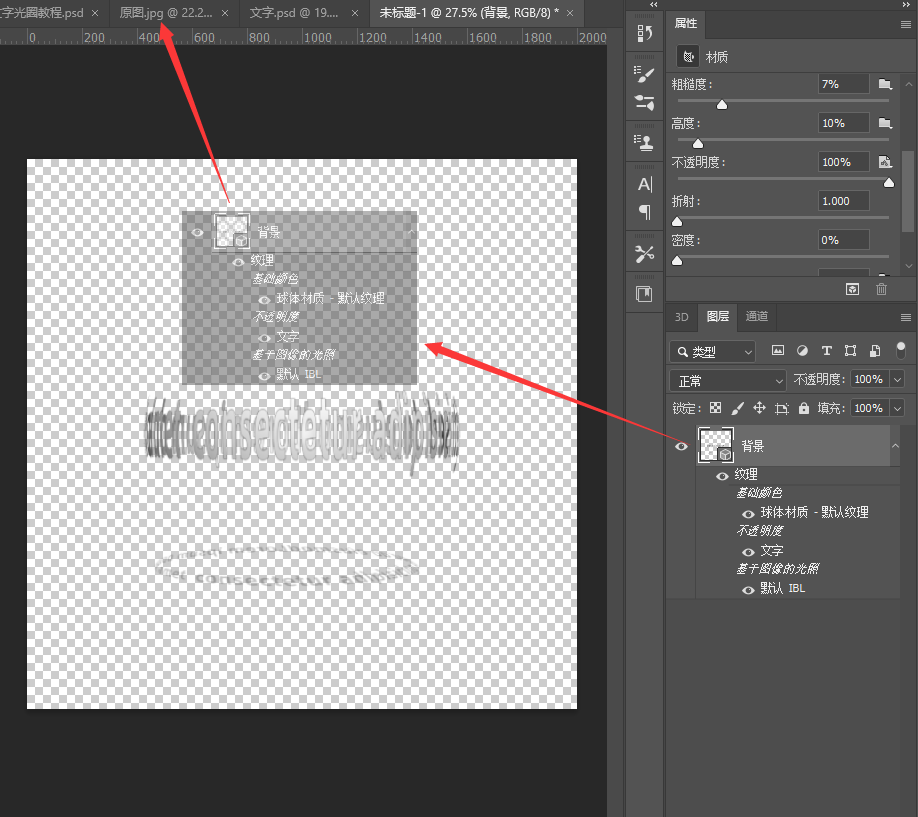
Task: Click the lock-all padlock icon
Action: coord(804,408)
